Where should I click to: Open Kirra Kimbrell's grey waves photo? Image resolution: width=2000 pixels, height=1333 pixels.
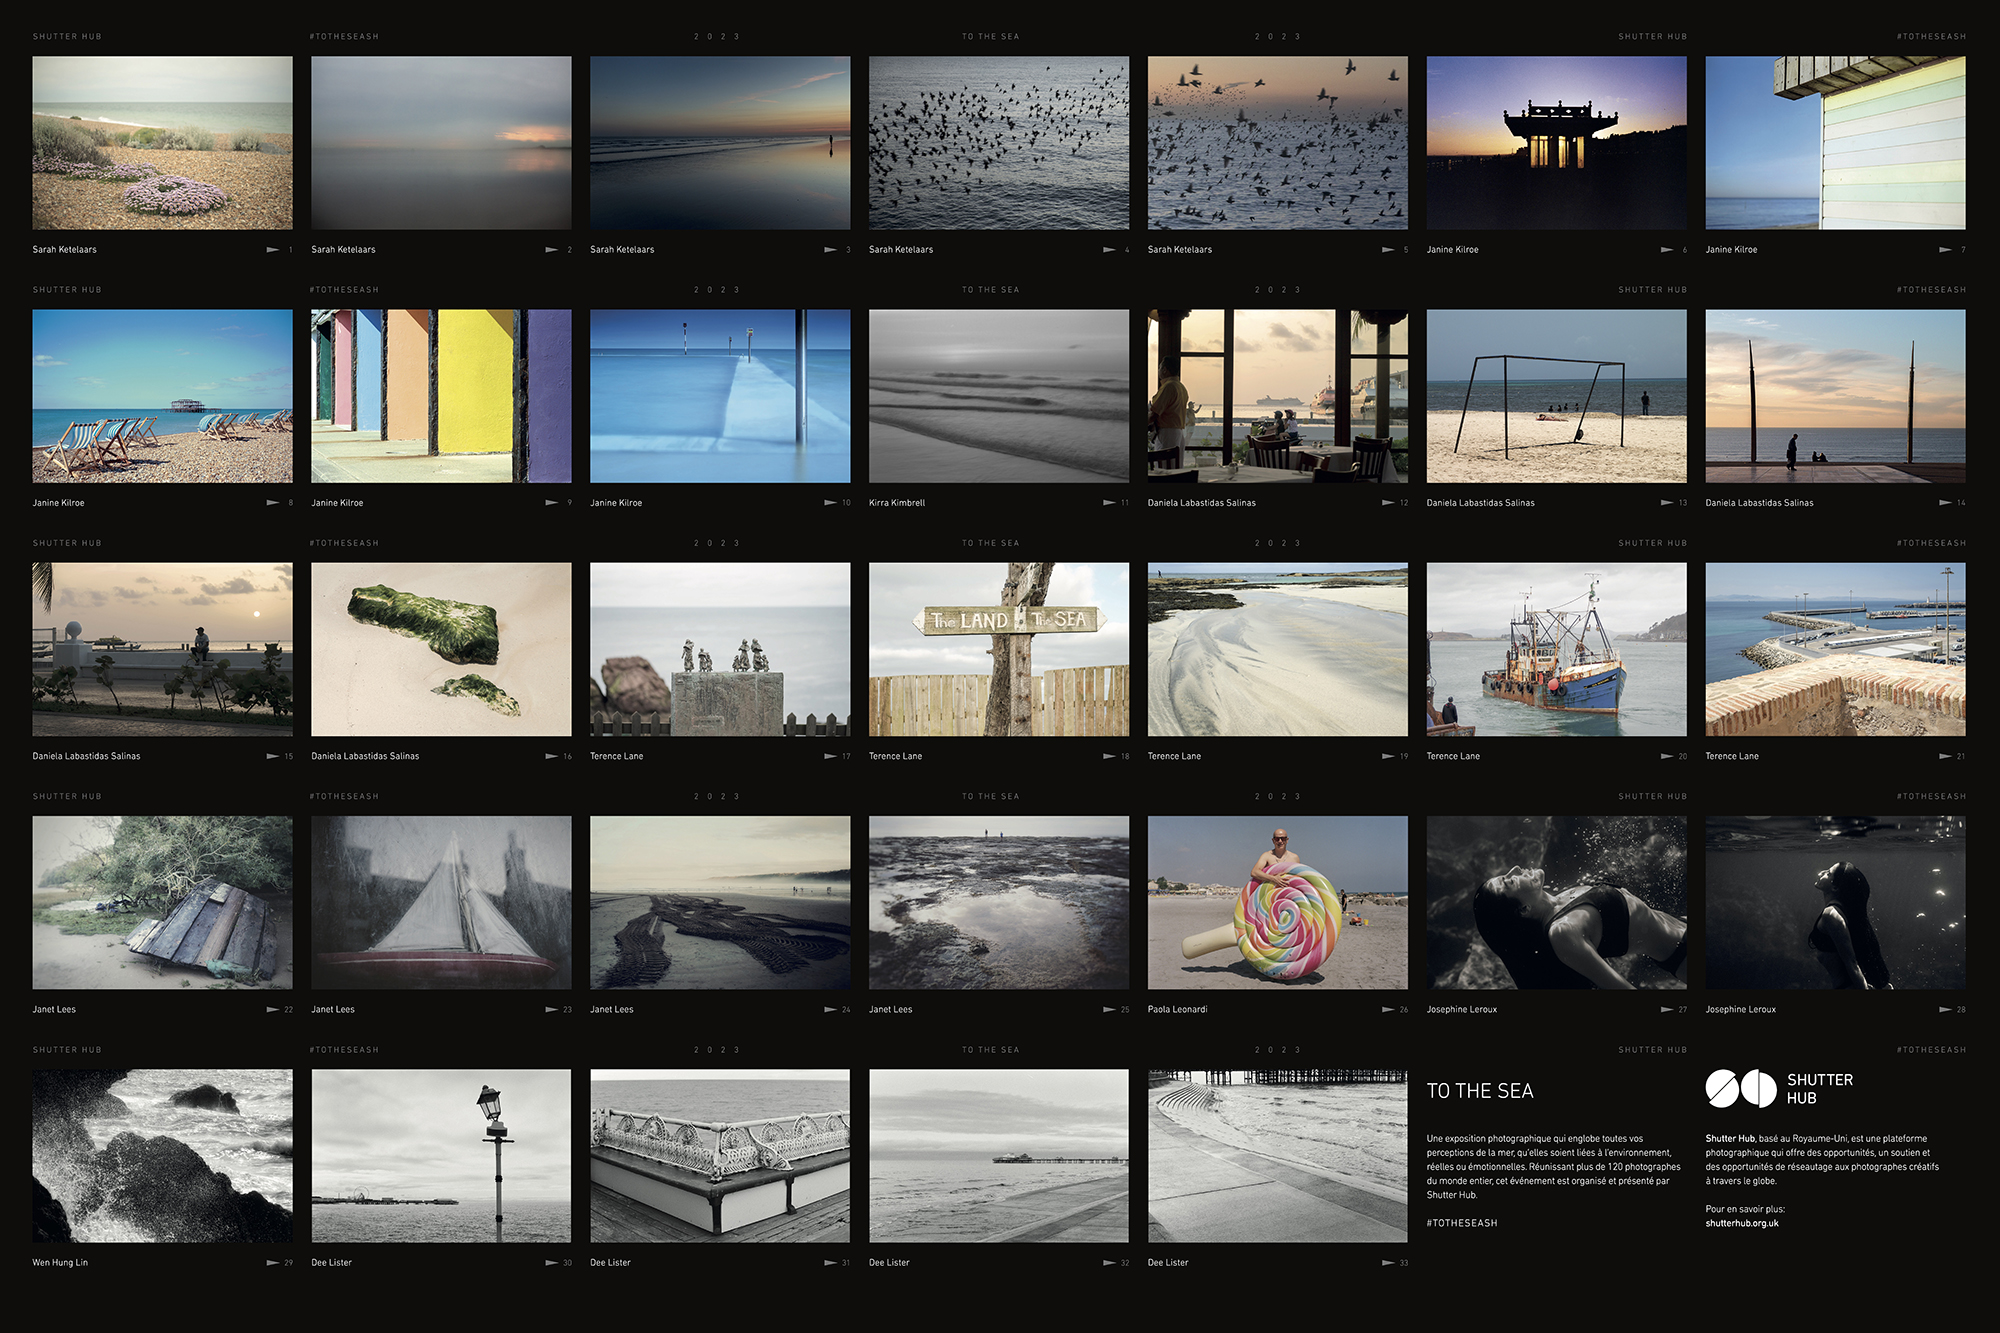point(999,396)
